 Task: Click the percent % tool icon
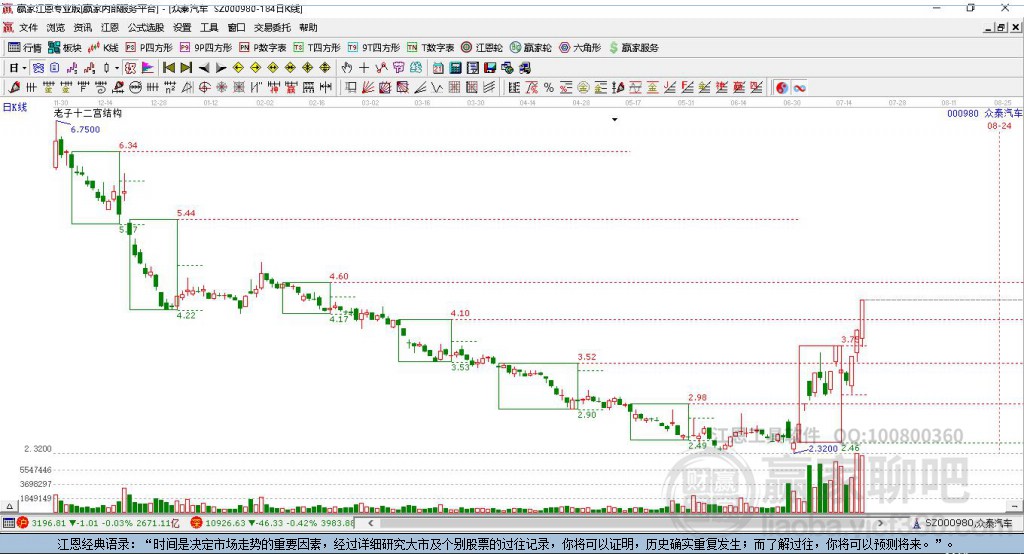pyautogui.click(x=549, y=88)
